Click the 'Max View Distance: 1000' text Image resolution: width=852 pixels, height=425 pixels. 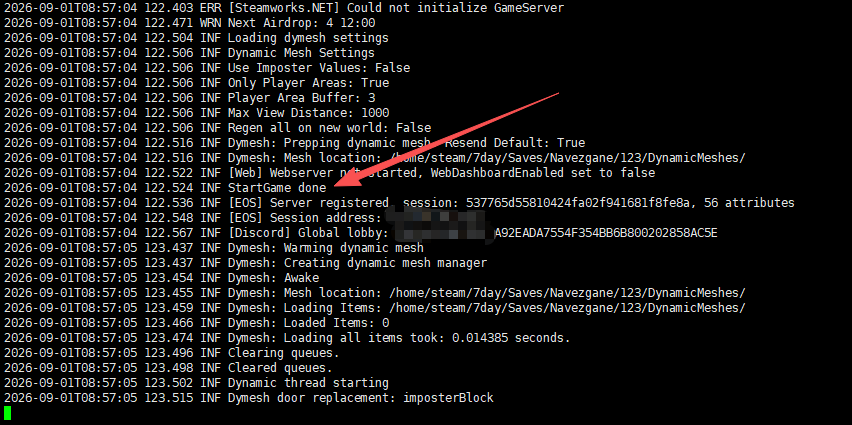[x=308, y=113]
